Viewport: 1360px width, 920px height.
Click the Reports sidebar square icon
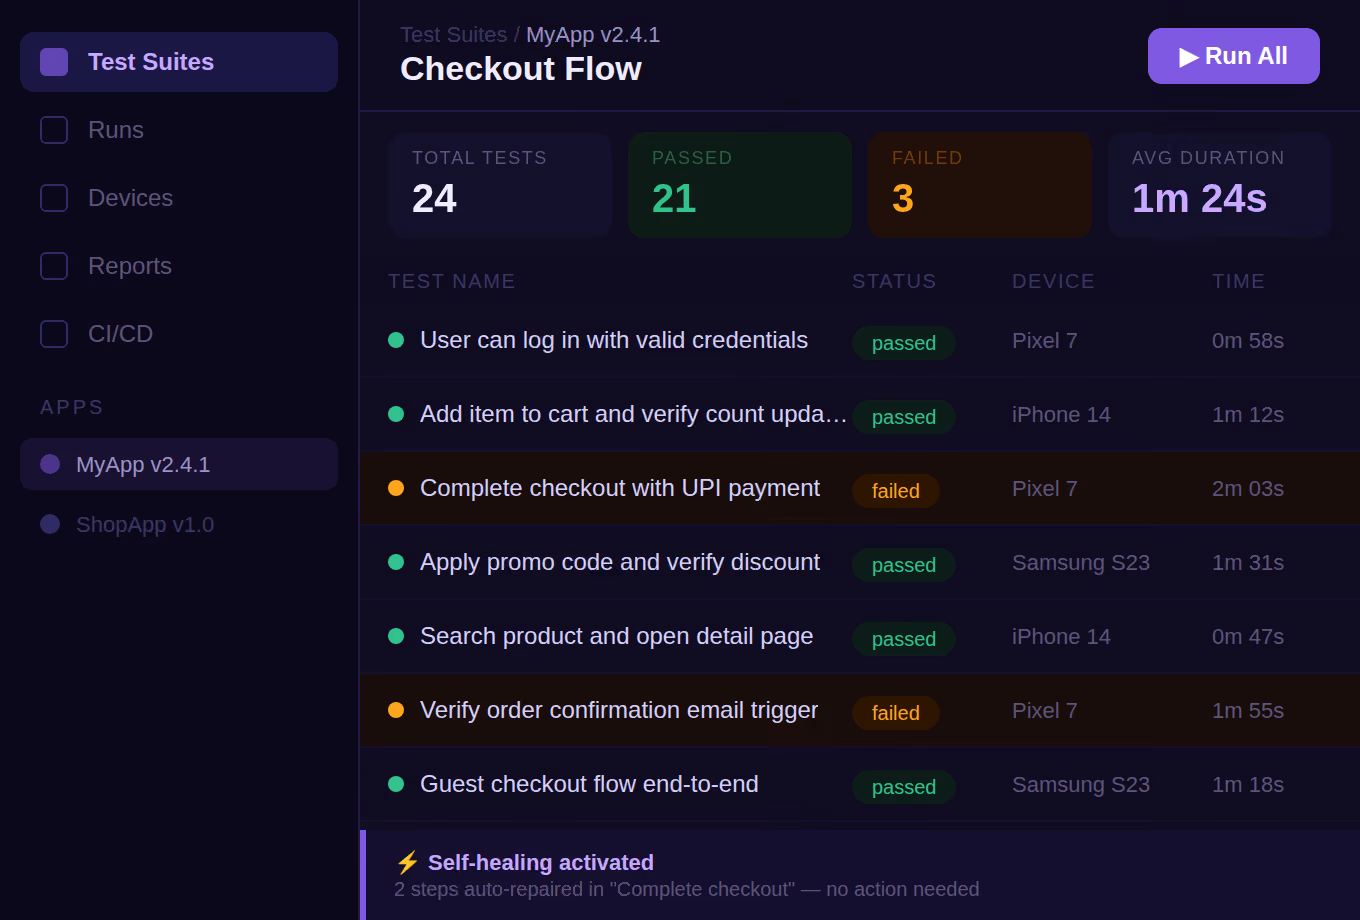click(54, 266)
